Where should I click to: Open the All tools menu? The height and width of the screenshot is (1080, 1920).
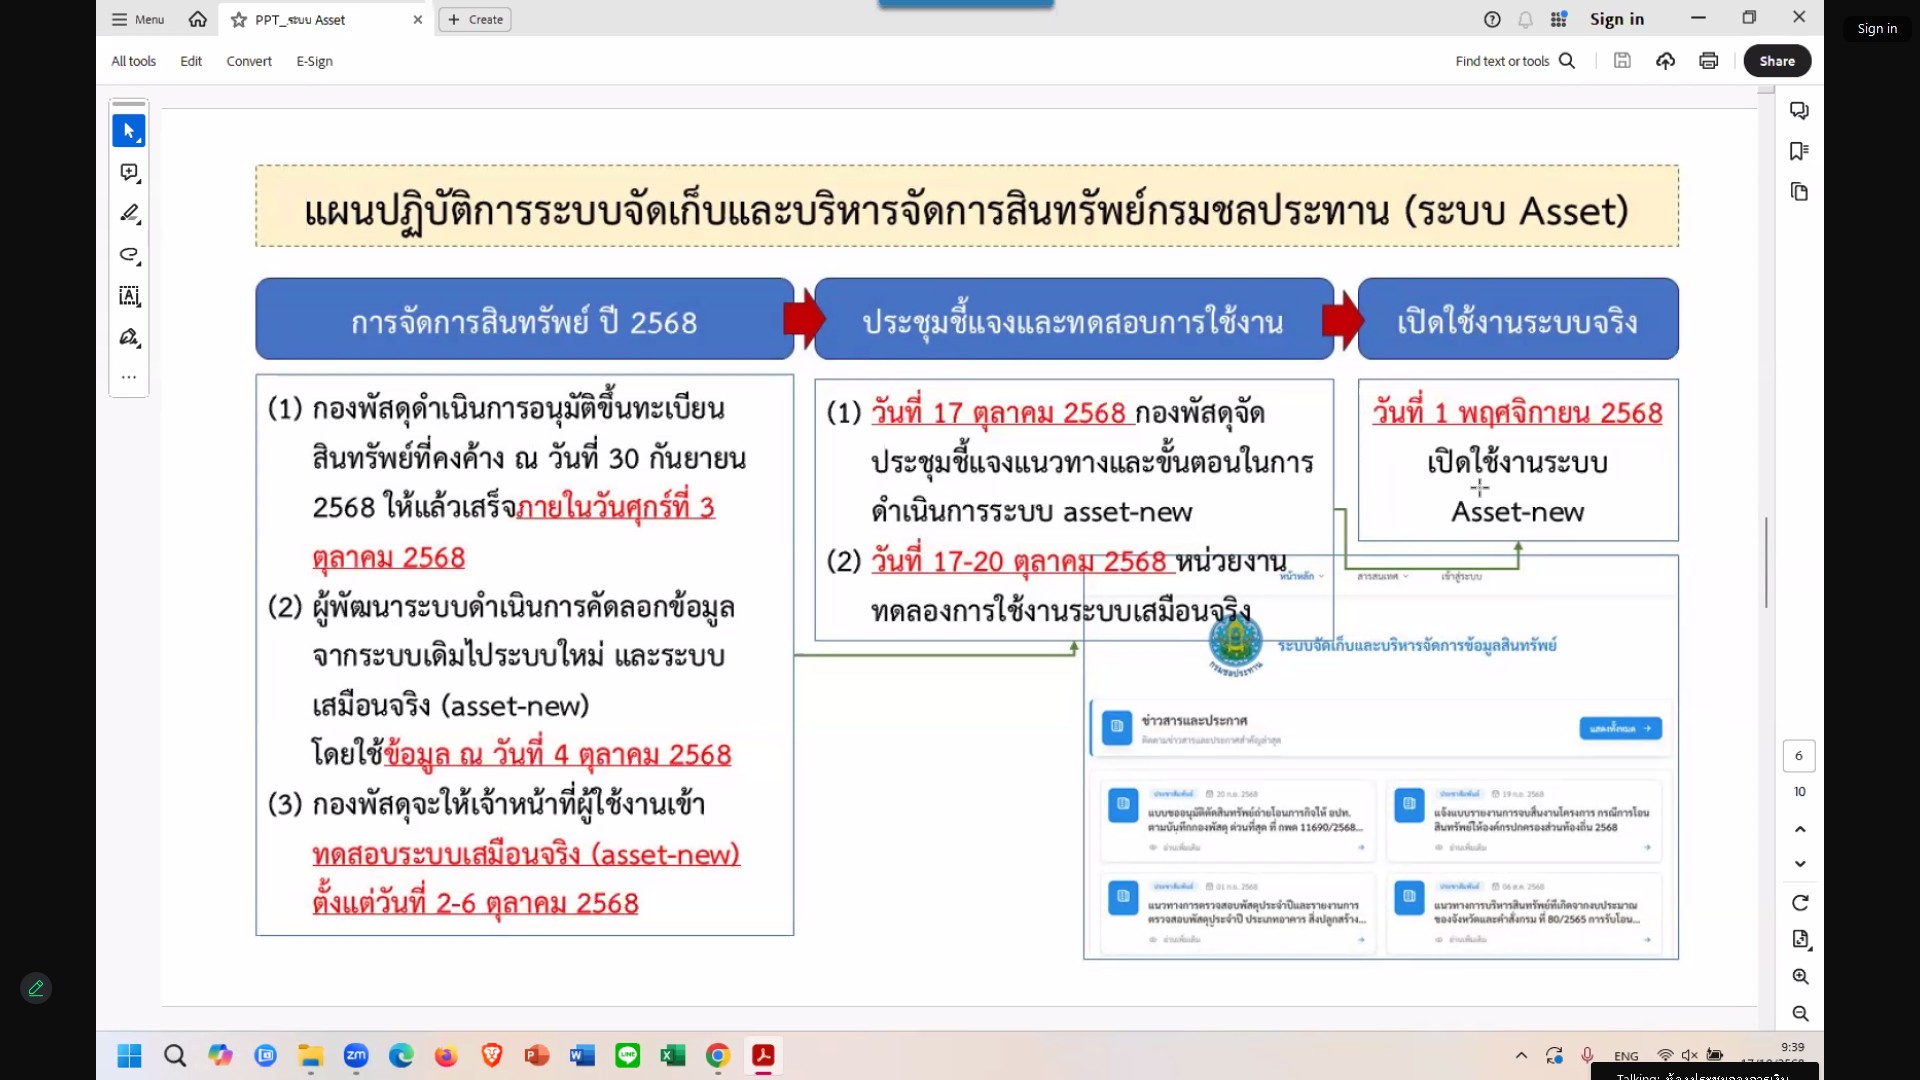[x=133, y=61]
